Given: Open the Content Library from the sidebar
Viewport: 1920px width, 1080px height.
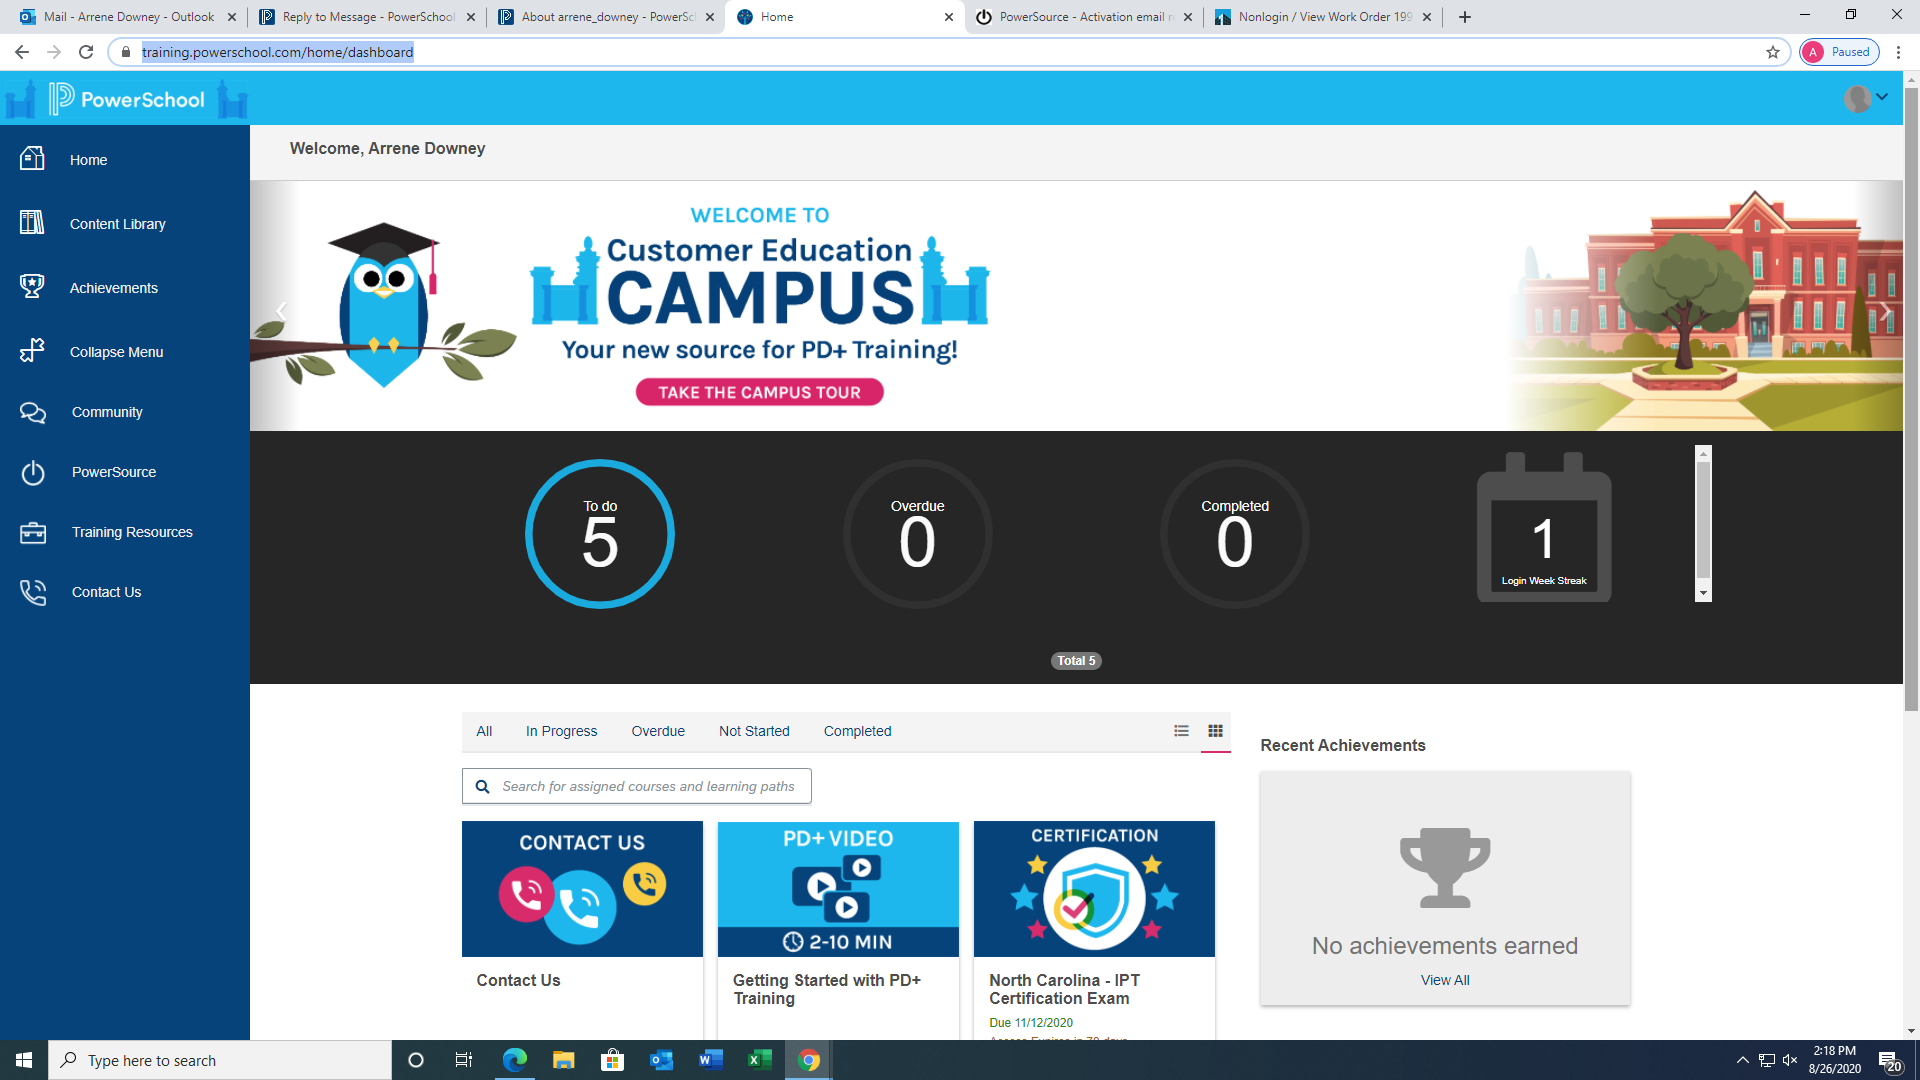Looking at the screenshot, I should pos(117,224).
